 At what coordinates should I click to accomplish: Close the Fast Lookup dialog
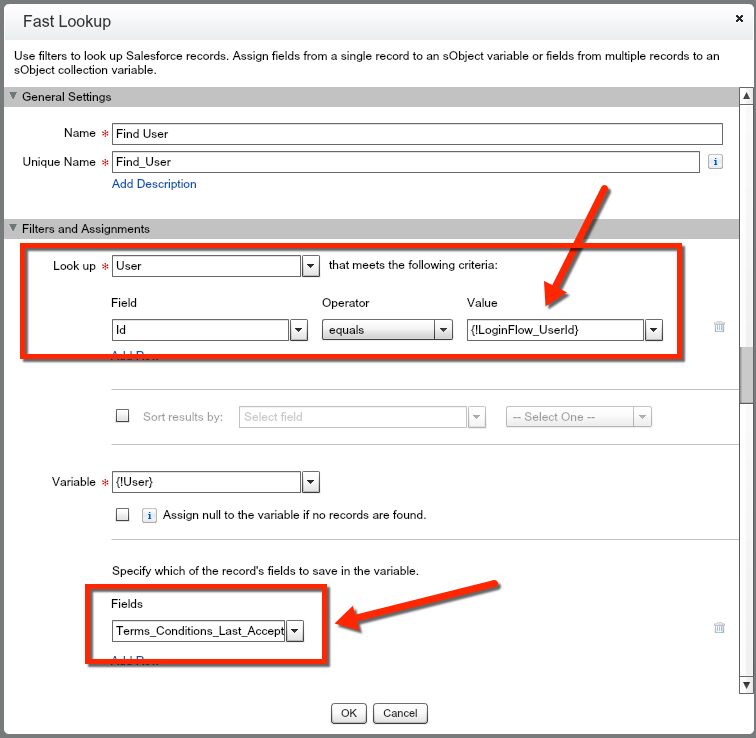tap(737, 20)
